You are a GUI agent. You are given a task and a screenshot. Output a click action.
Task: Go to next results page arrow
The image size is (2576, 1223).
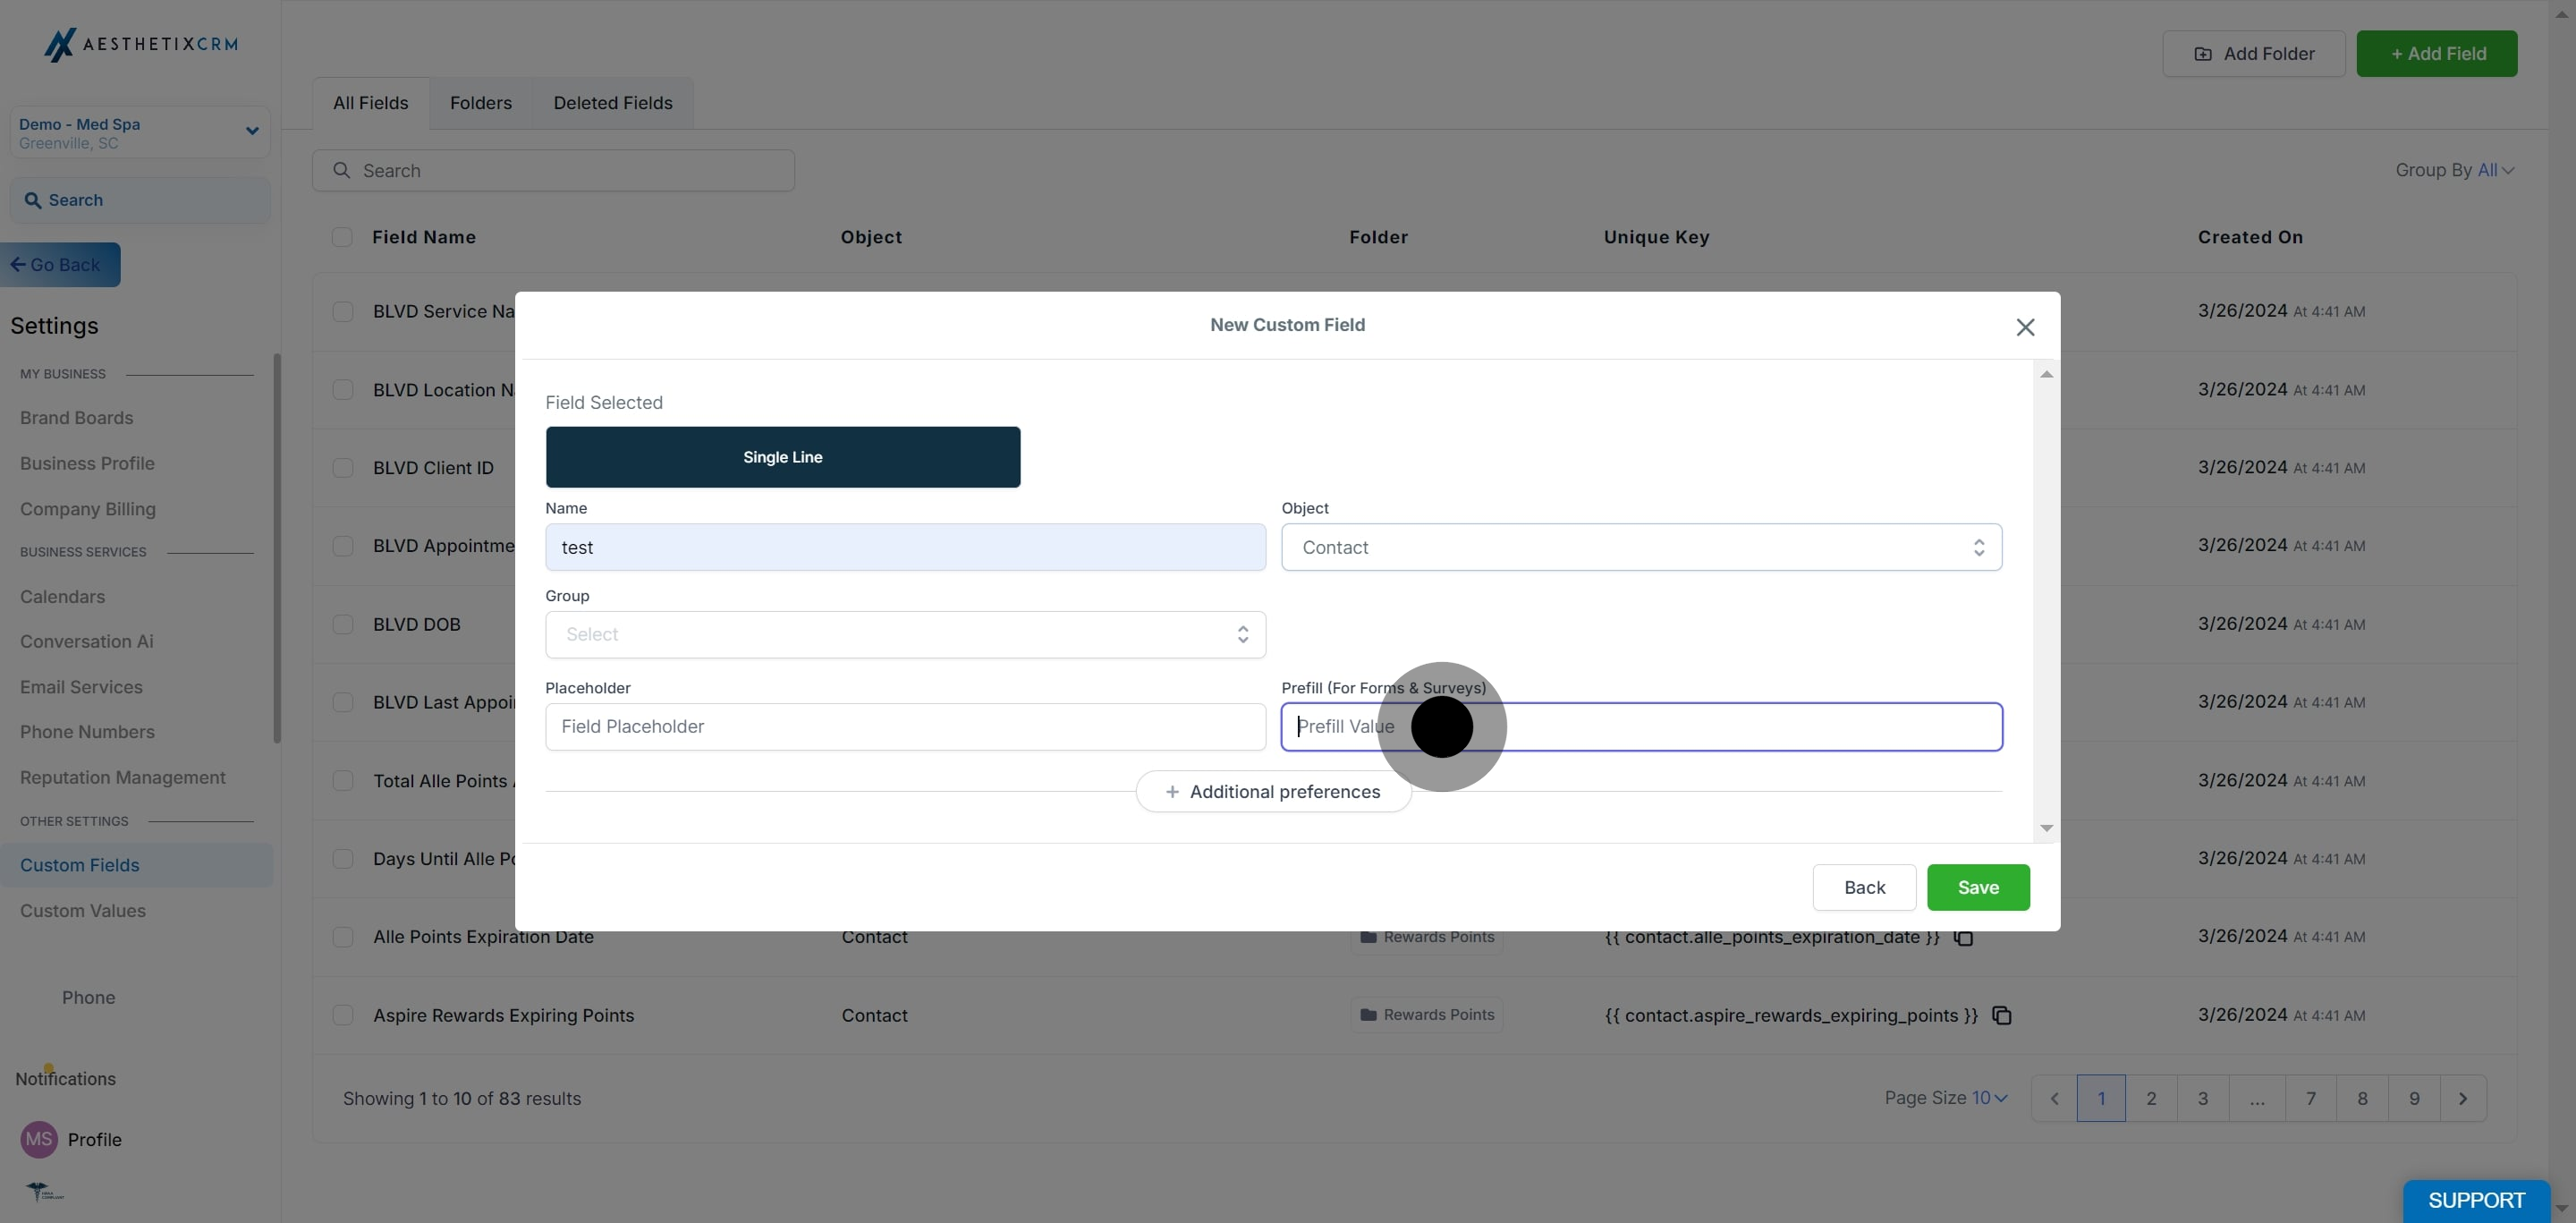2462,1098
